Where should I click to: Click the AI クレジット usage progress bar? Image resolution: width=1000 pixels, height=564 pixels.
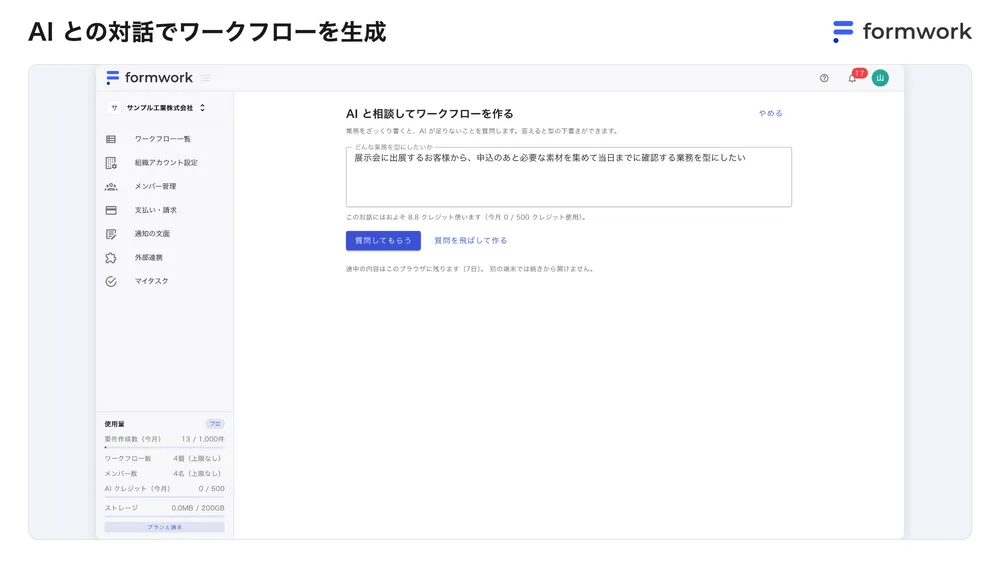pyautogui.click(x=165, y=497)
